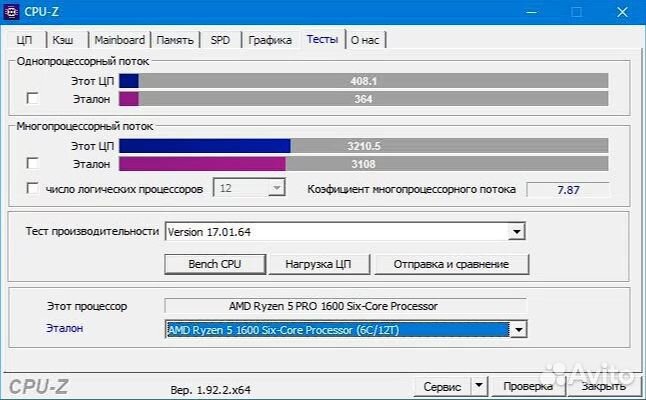
Task: Click the blue Эталон label near the reference dropdown
Action: coord(65,328)
